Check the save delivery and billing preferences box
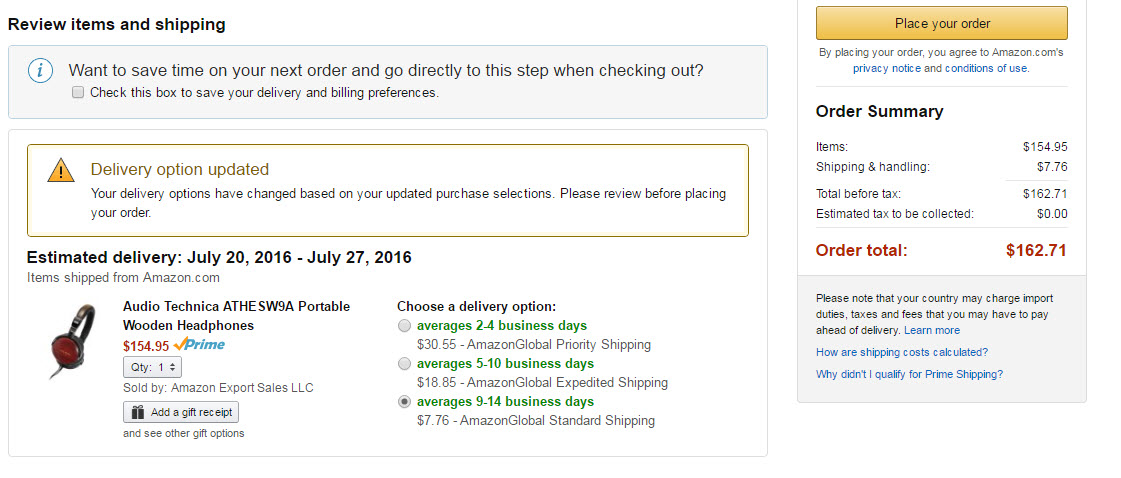Viewport: 1121px width, 478px height. [78, 92]
